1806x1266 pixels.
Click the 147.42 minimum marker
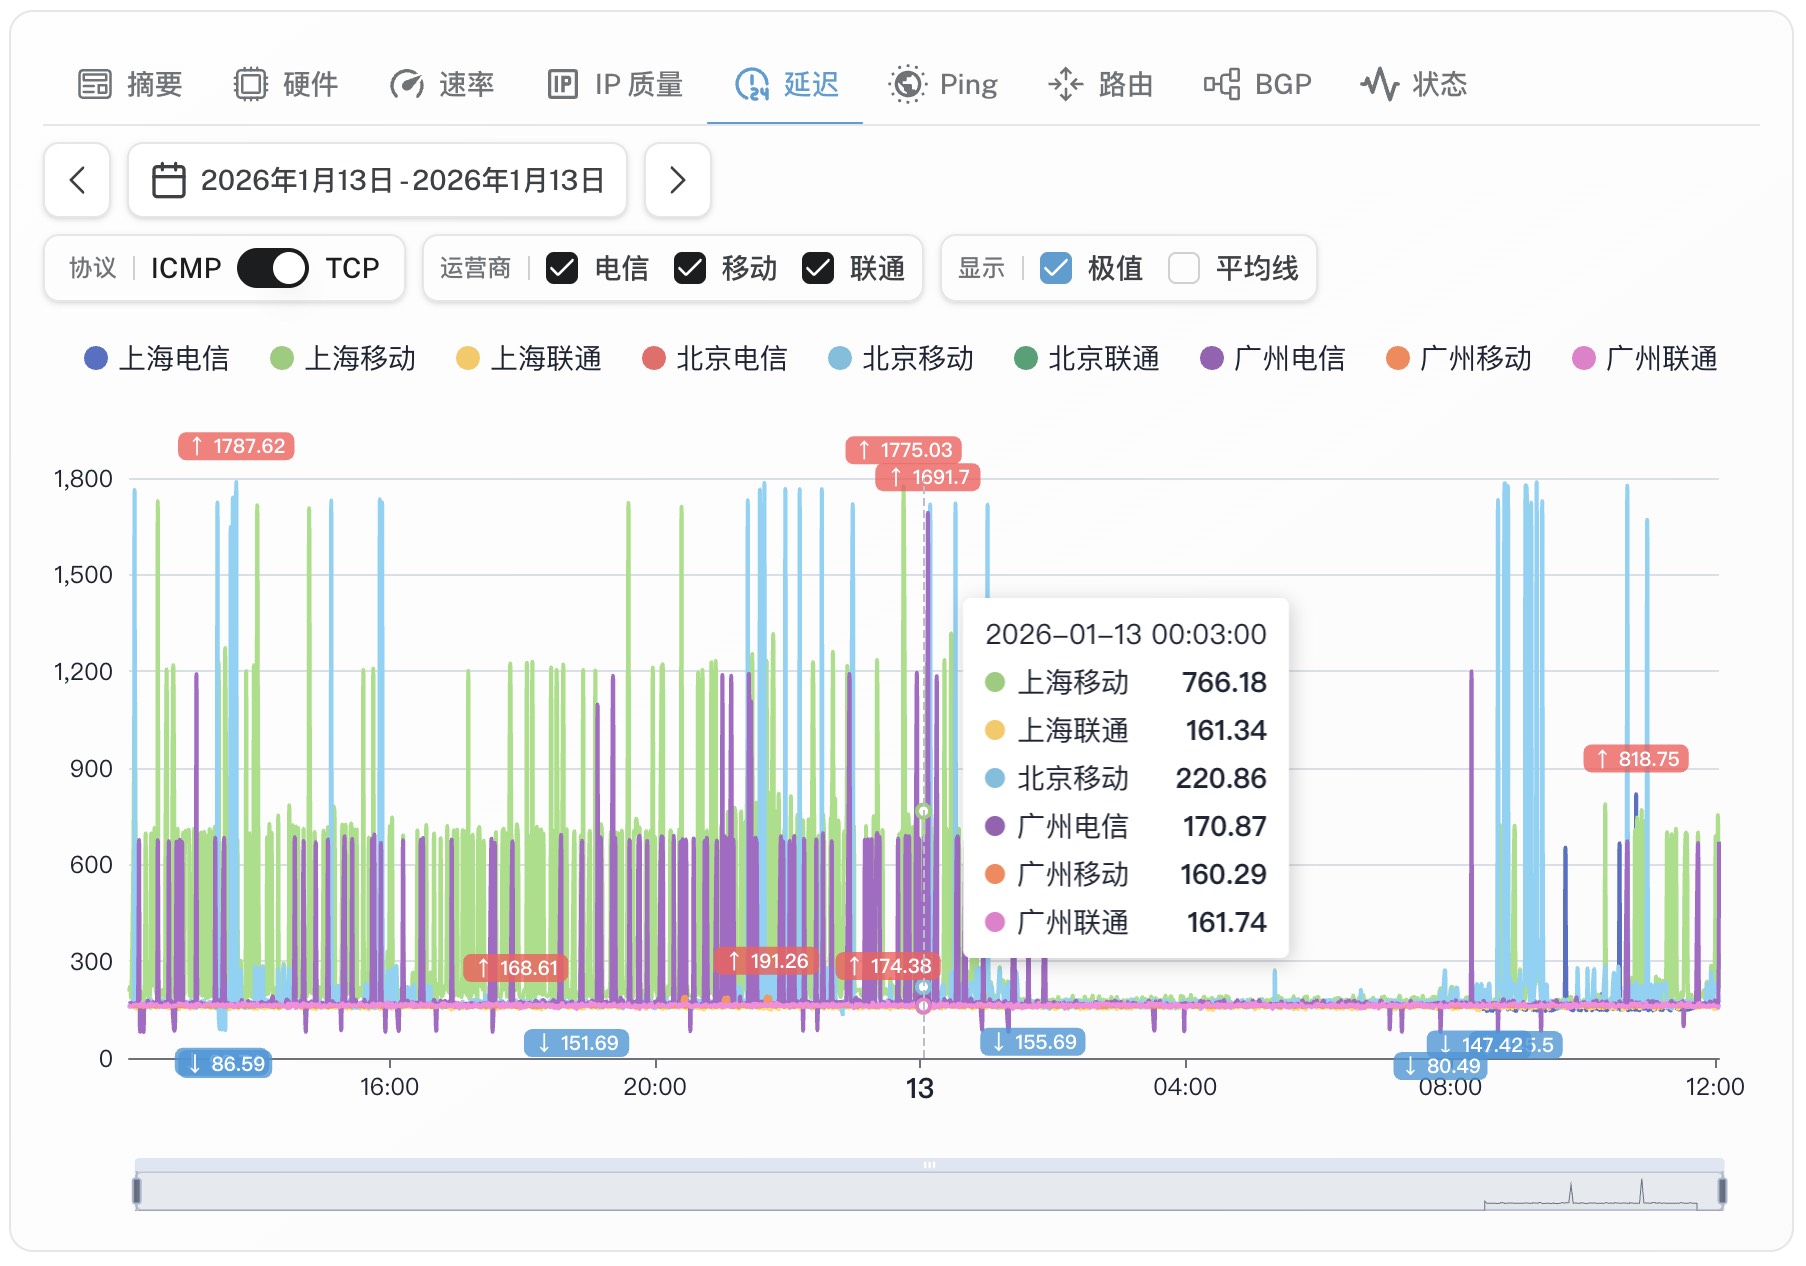(1480, 1045)
